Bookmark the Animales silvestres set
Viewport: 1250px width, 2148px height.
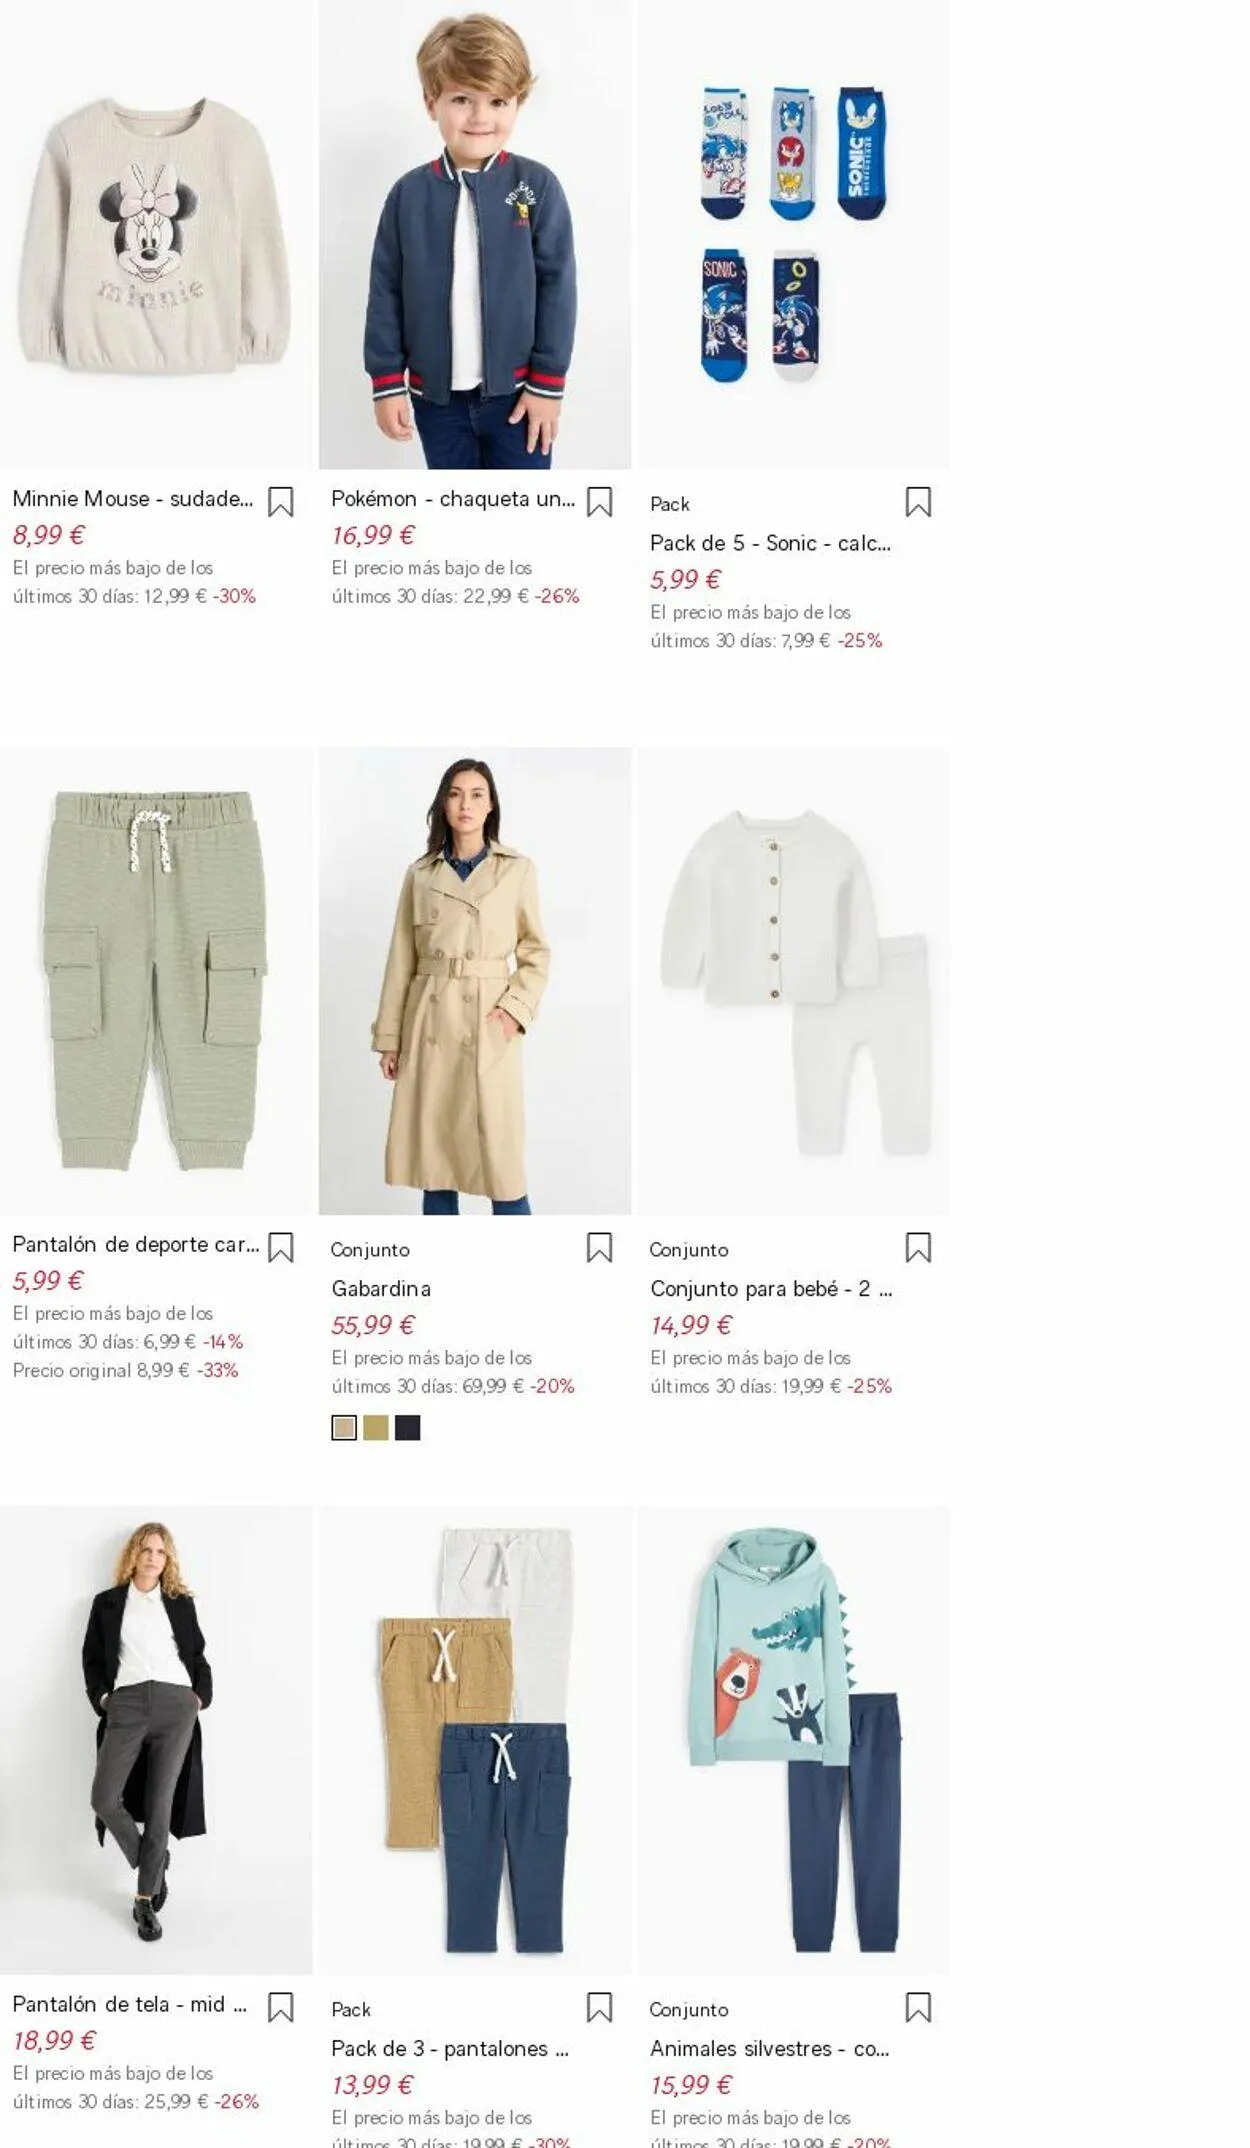(918, 2008)
